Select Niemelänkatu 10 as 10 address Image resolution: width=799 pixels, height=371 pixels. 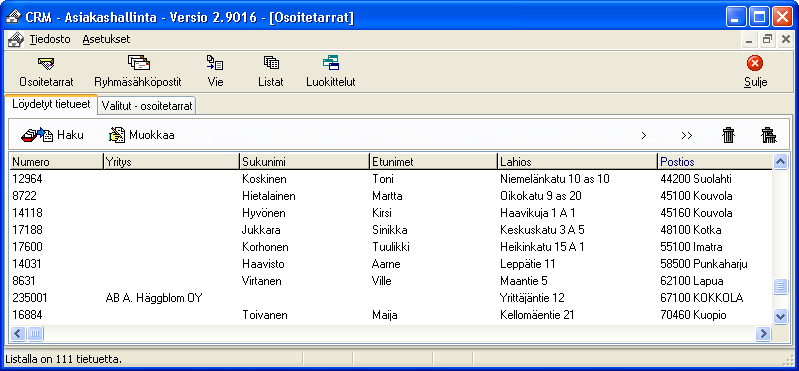click(x=554, y=179)
